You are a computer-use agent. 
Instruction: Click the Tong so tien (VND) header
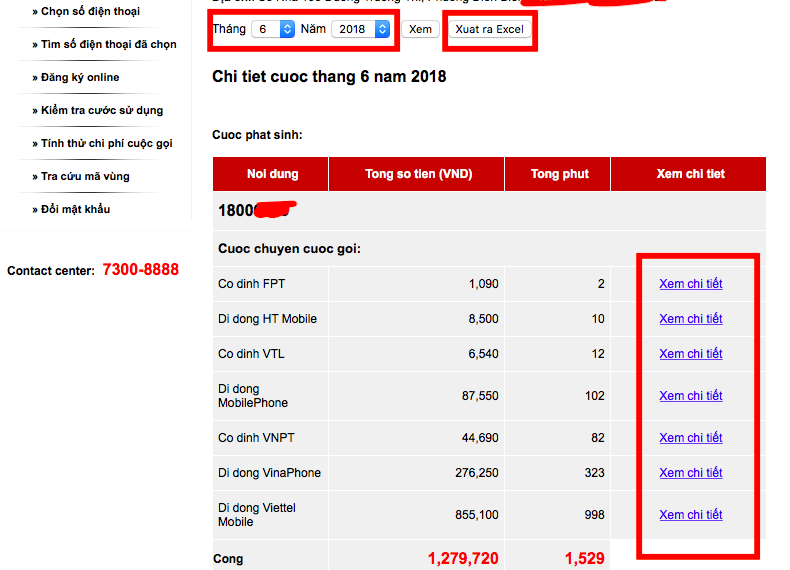[x=417, y=174]
